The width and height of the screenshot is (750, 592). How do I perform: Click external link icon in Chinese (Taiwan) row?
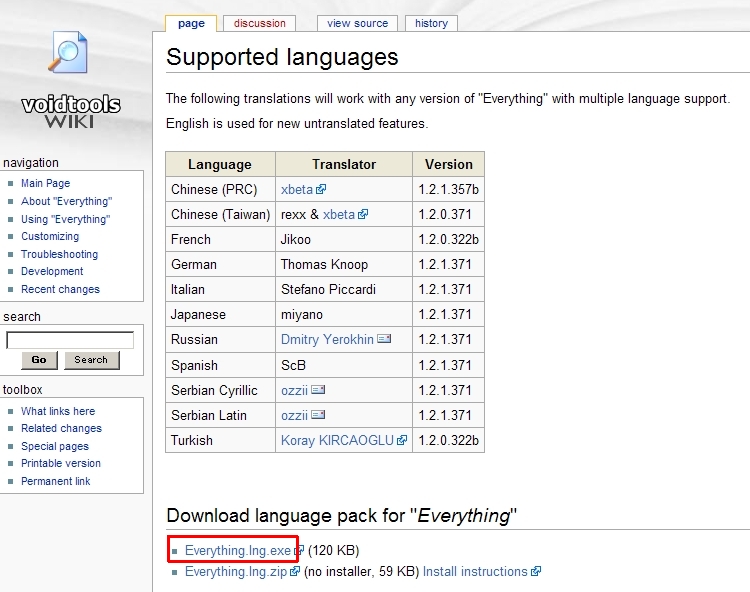[363, 214]
